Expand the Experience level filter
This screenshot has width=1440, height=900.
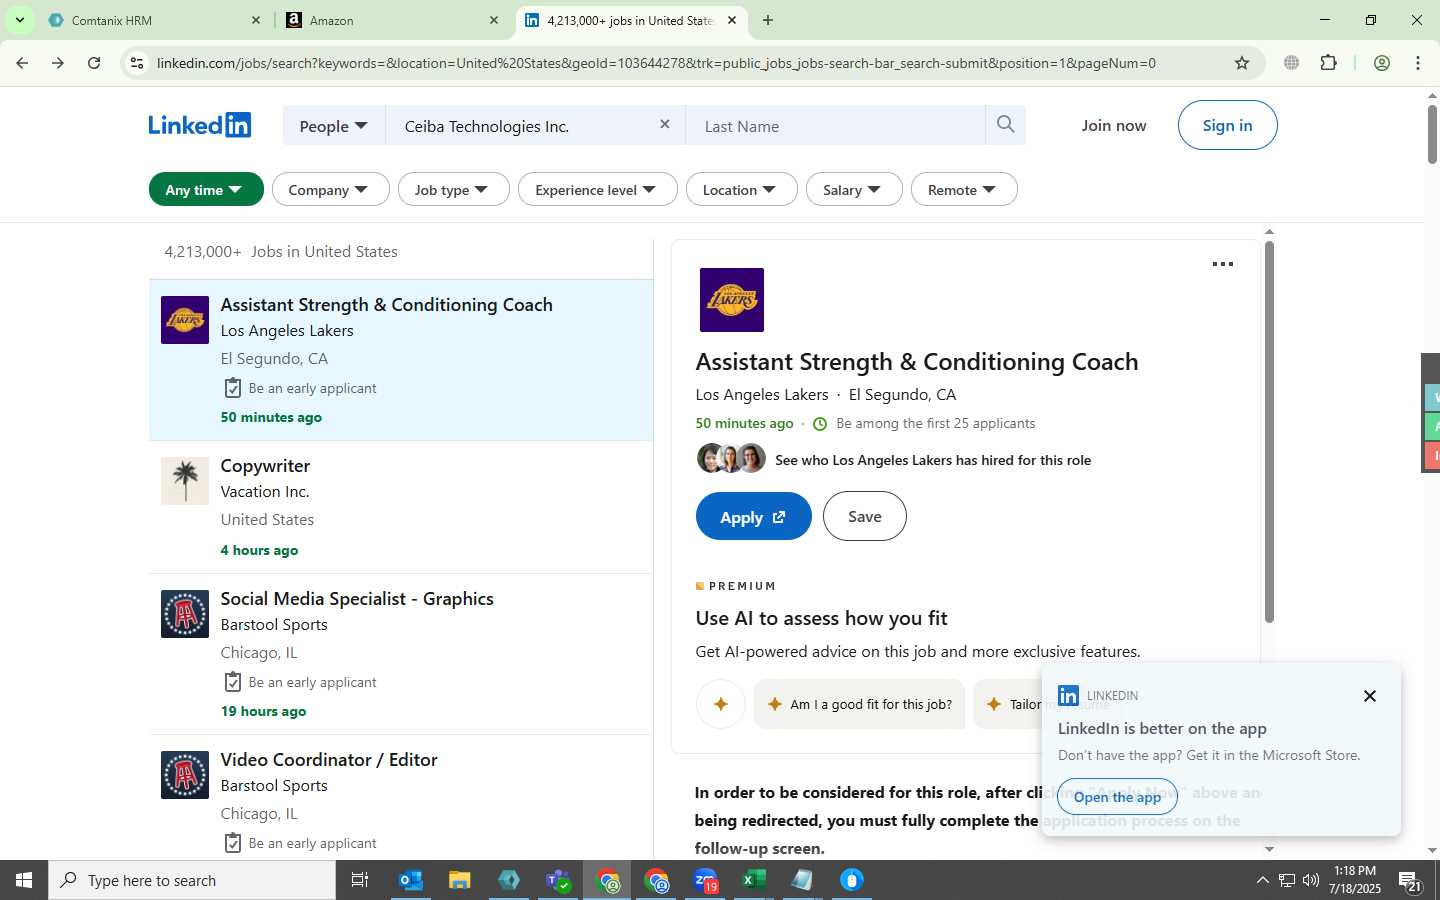point(597,189)
